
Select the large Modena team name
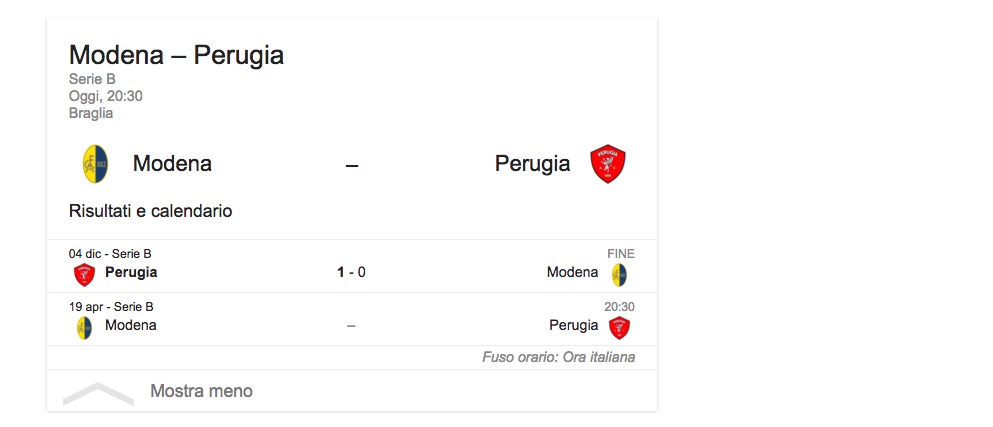(172, 164)
